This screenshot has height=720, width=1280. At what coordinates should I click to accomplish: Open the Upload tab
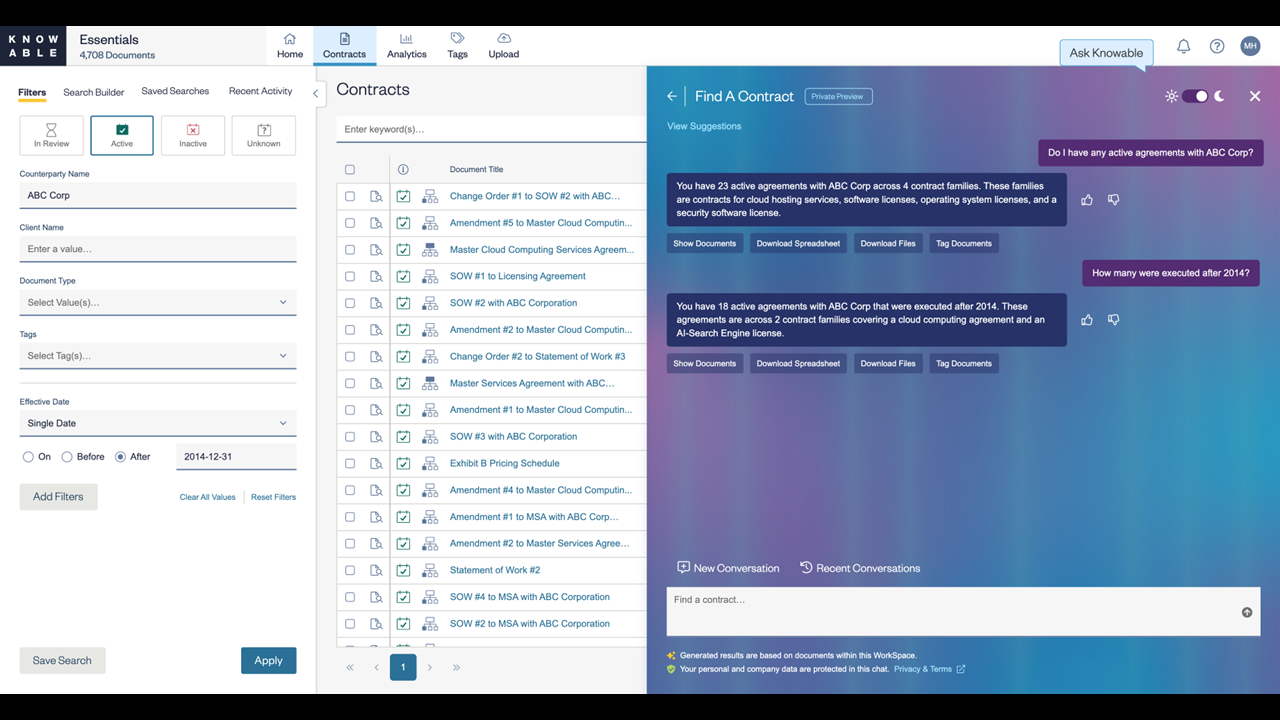coord(504,46)
